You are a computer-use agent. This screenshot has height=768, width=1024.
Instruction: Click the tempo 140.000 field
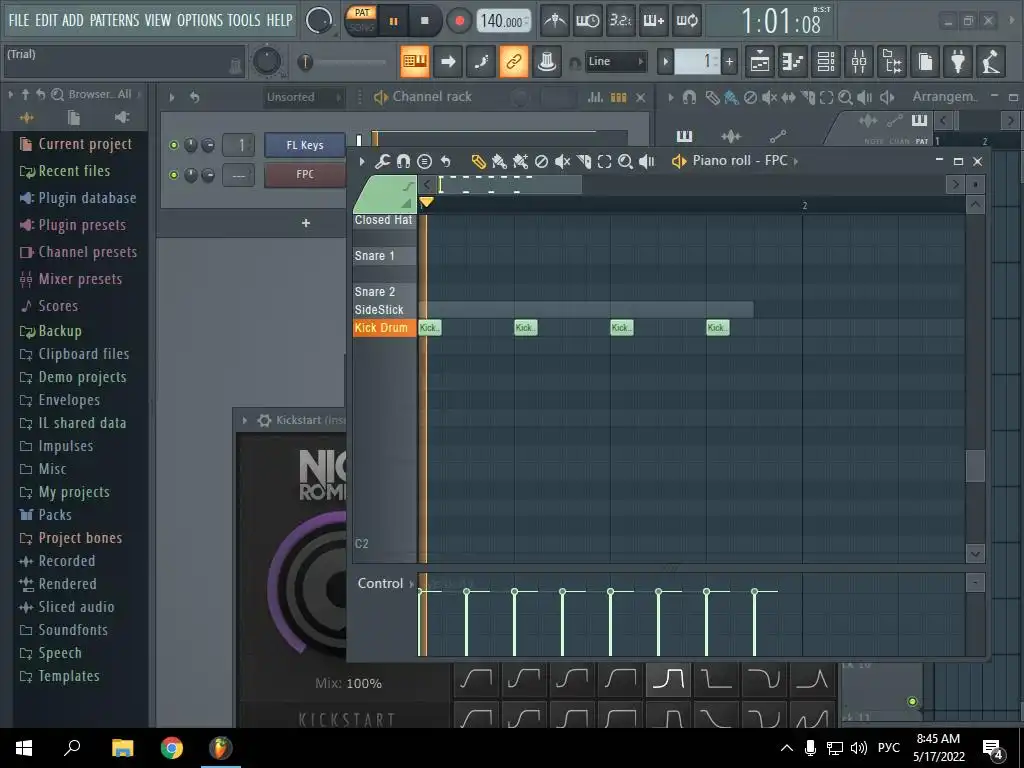click(504, 21)
